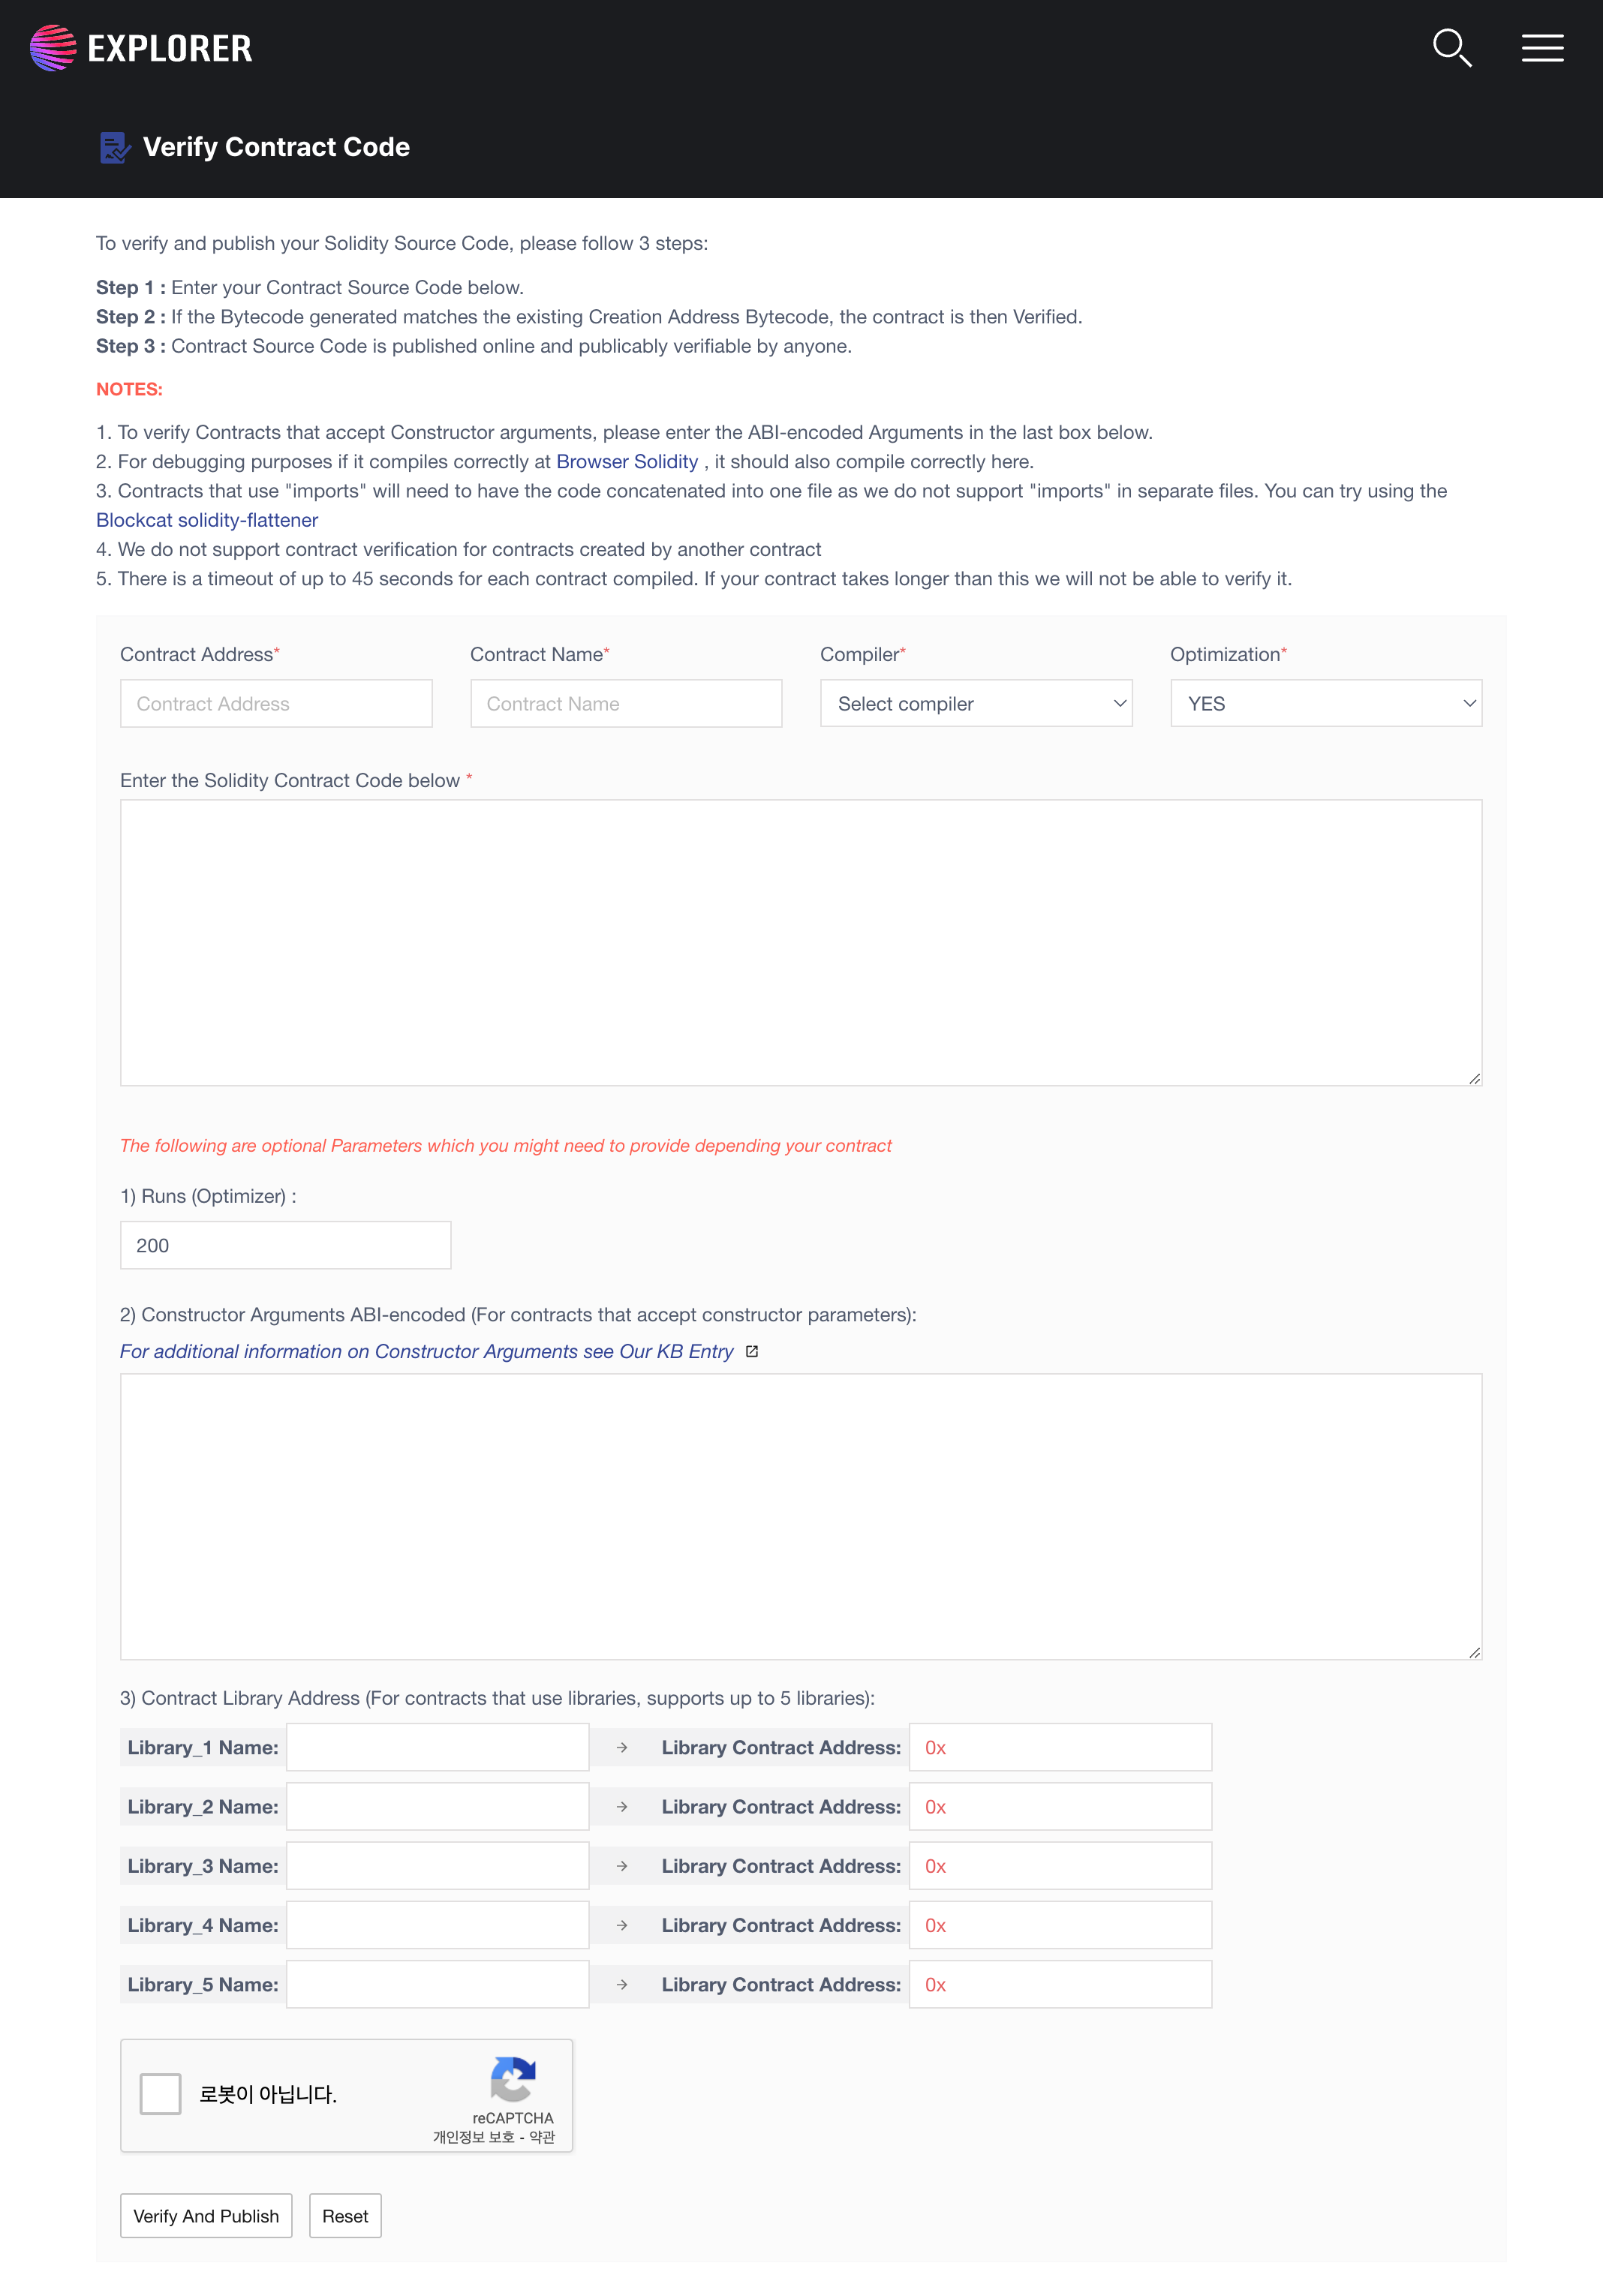Click the Runs (Optimizer) 200 field
Viewport: 1603px width, 2296px height.
(285, 1245)
